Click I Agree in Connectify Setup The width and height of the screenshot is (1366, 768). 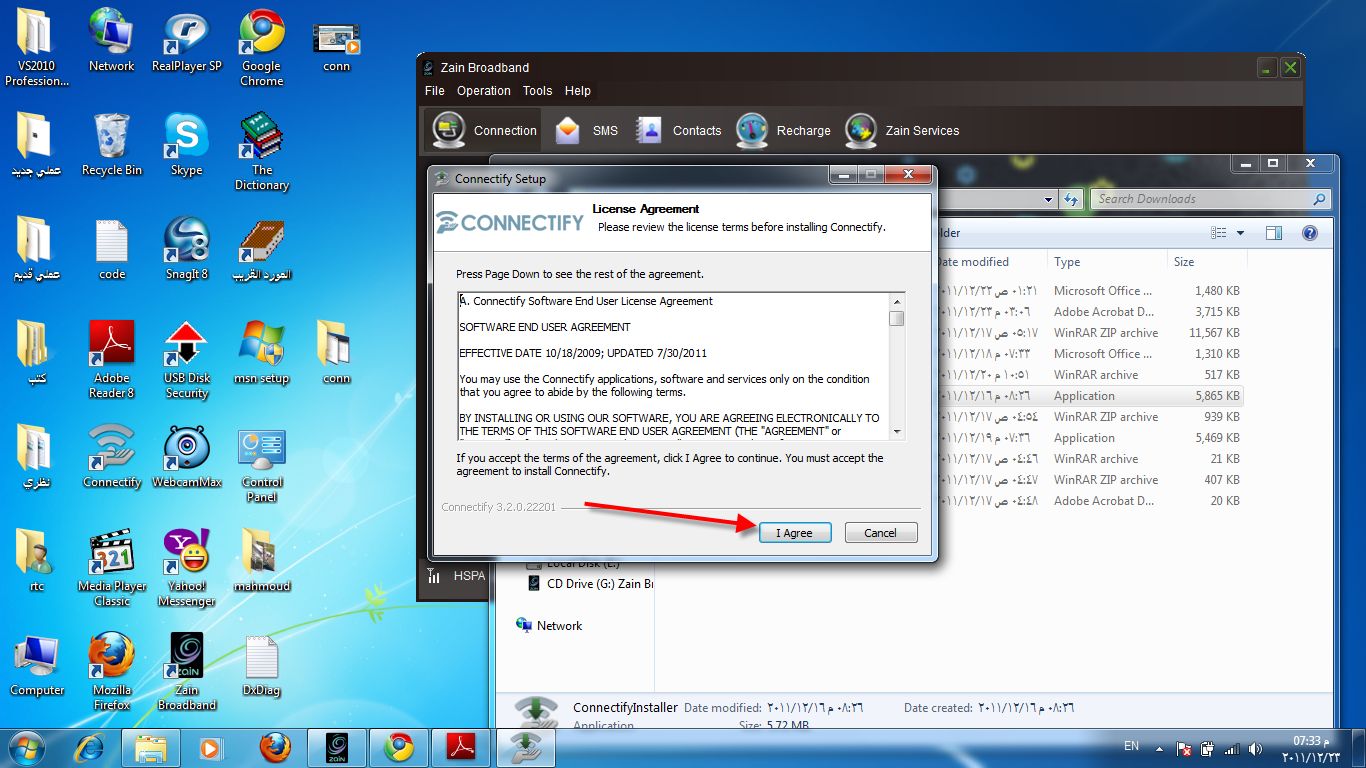coord(795,533)
